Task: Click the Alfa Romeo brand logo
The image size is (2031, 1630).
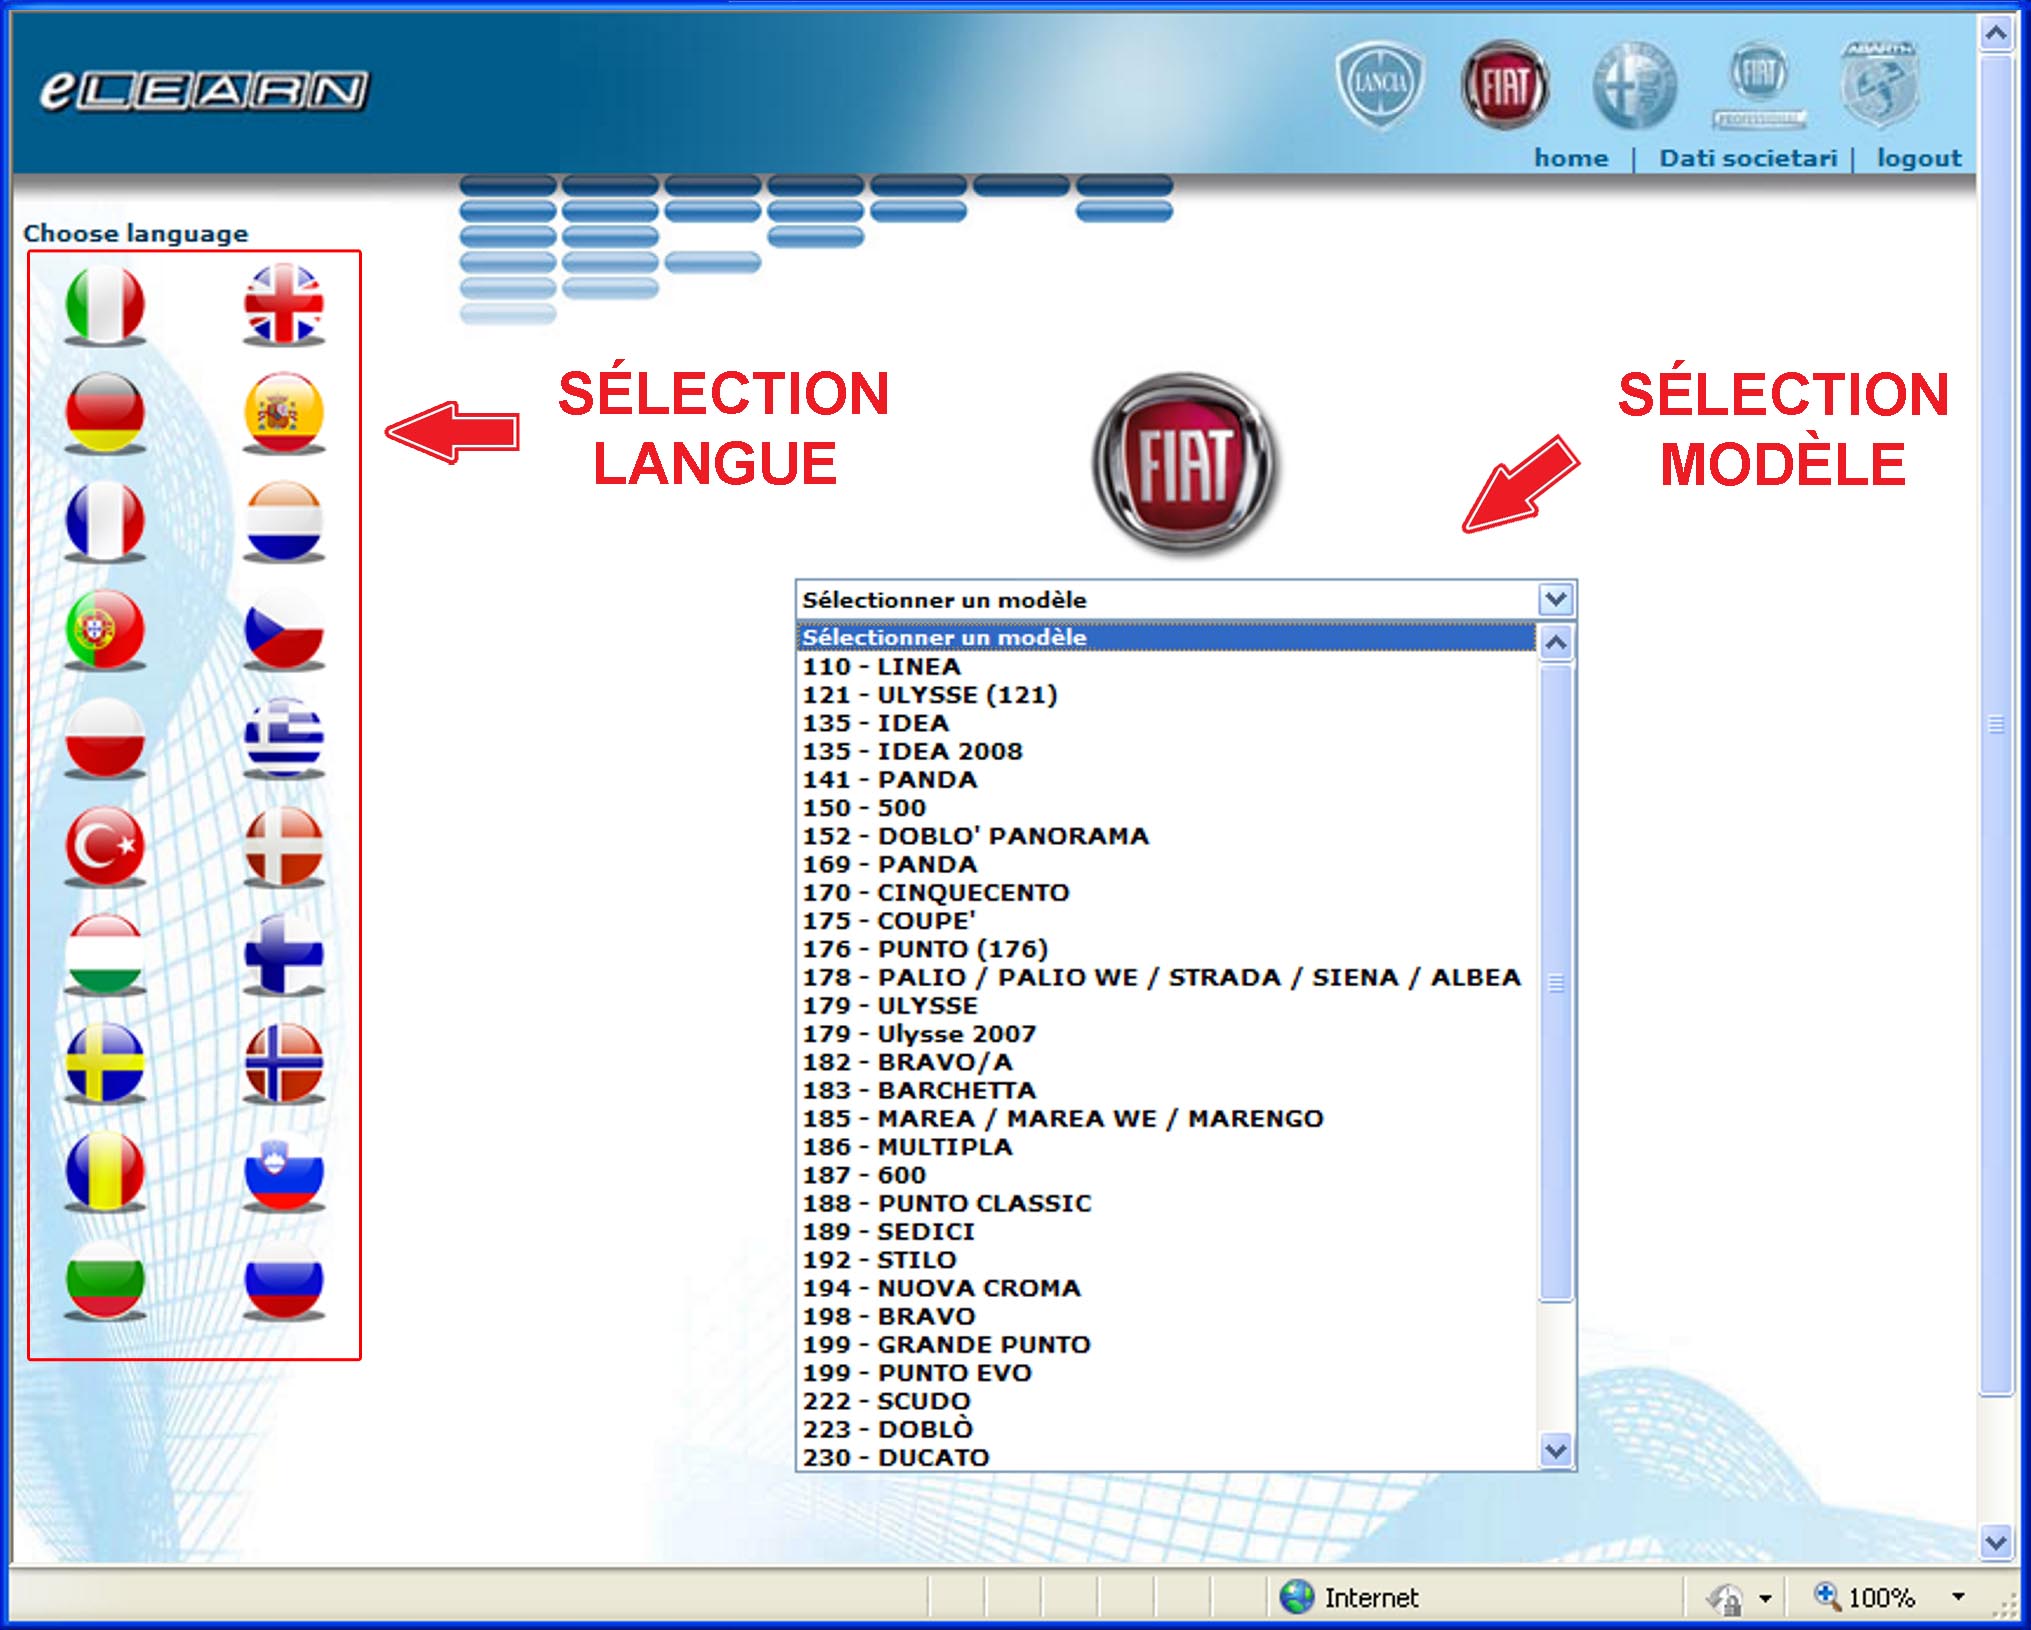Action: click(x=1634, y=86)
